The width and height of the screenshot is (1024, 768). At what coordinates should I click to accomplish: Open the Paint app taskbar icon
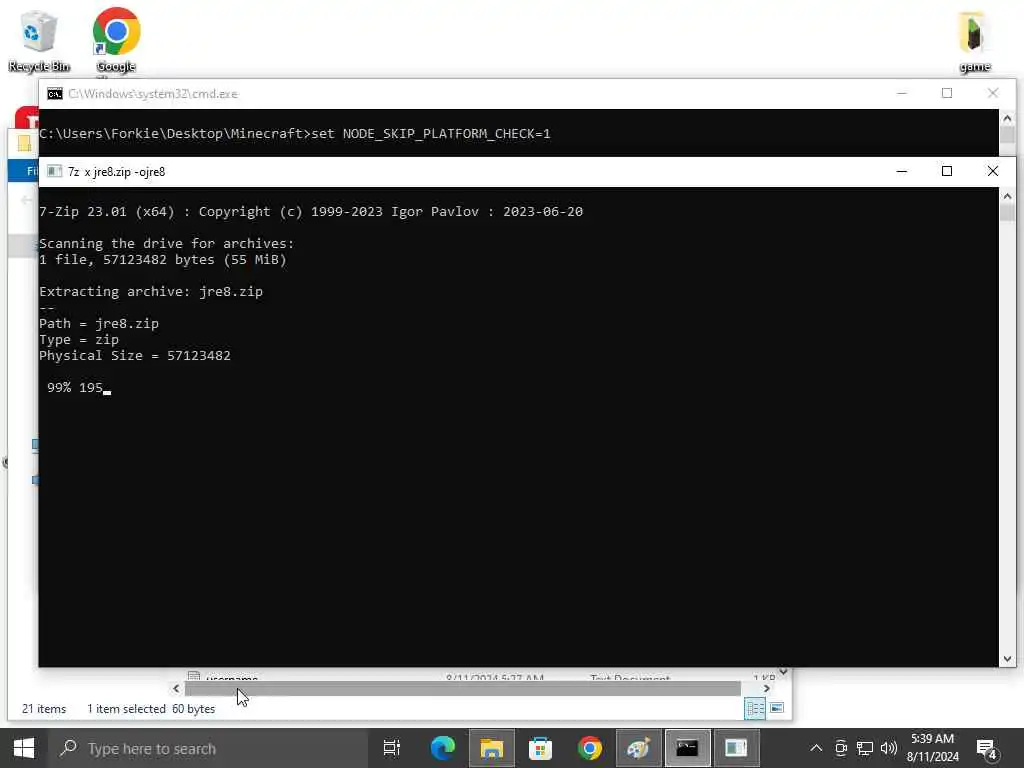[x=638, y=748]
